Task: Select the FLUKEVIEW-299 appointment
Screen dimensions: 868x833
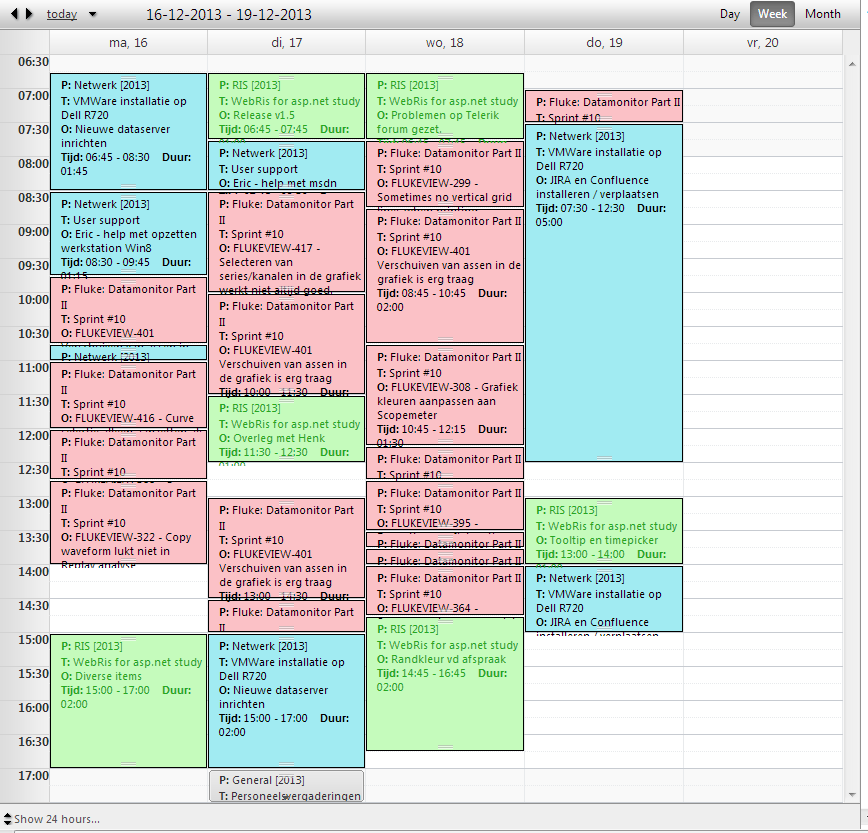Action: point(445,174)
